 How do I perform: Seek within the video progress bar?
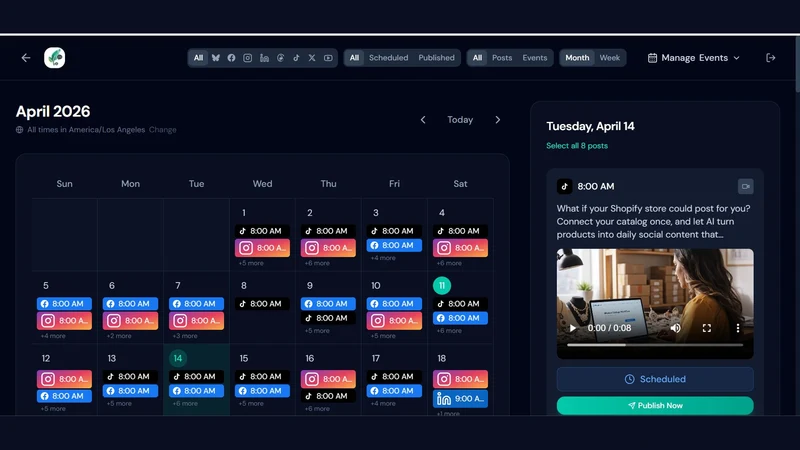[x=655, y=345]
